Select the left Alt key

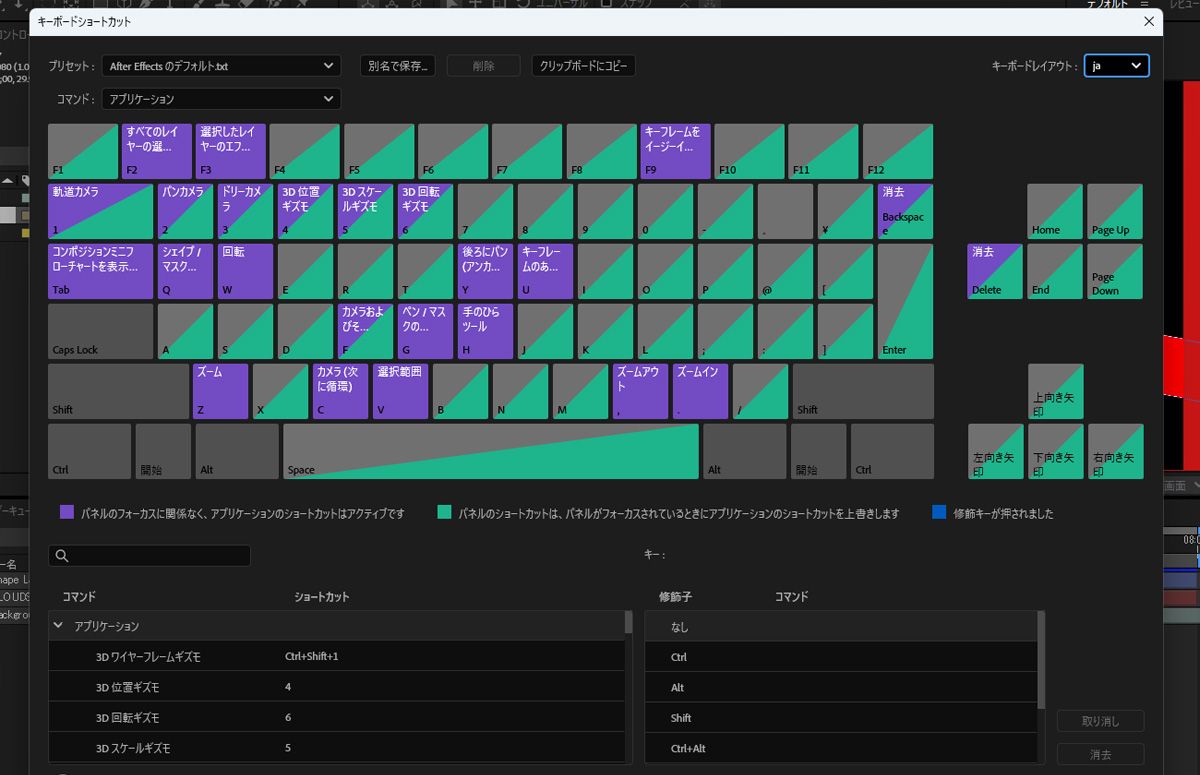(238, 451)
